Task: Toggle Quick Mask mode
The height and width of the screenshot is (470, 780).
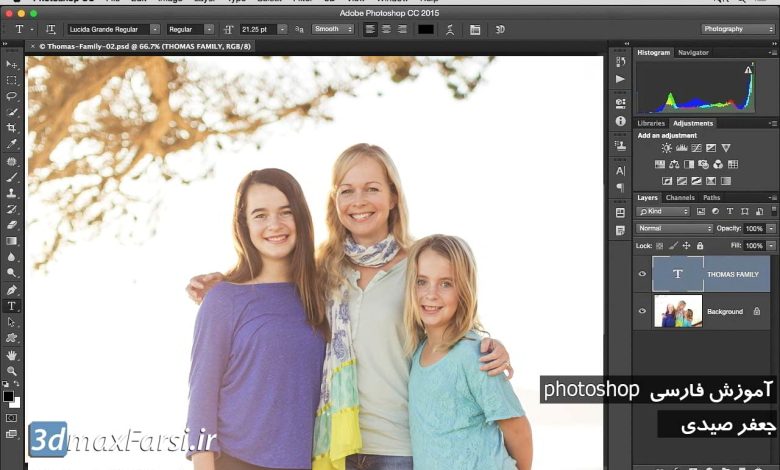Action: coord(11,418)
